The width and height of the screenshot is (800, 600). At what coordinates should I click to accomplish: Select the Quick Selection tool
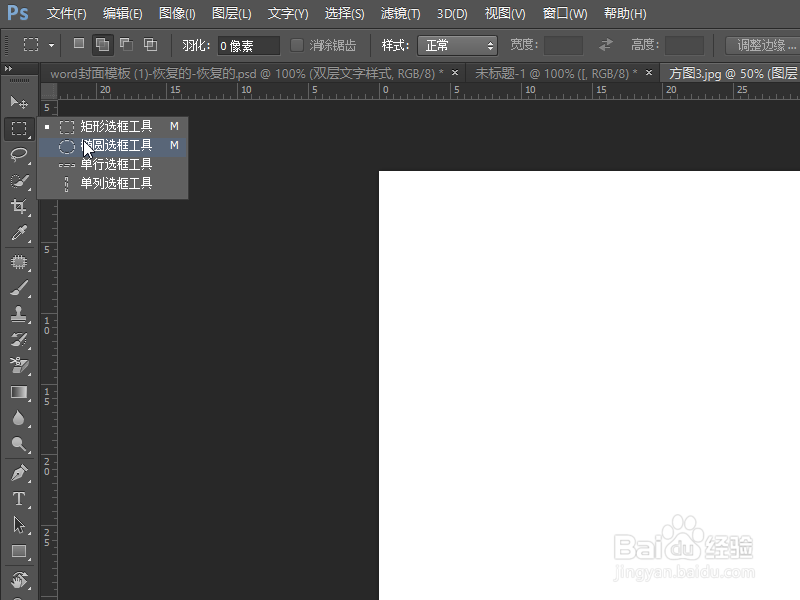click(19, 181)
